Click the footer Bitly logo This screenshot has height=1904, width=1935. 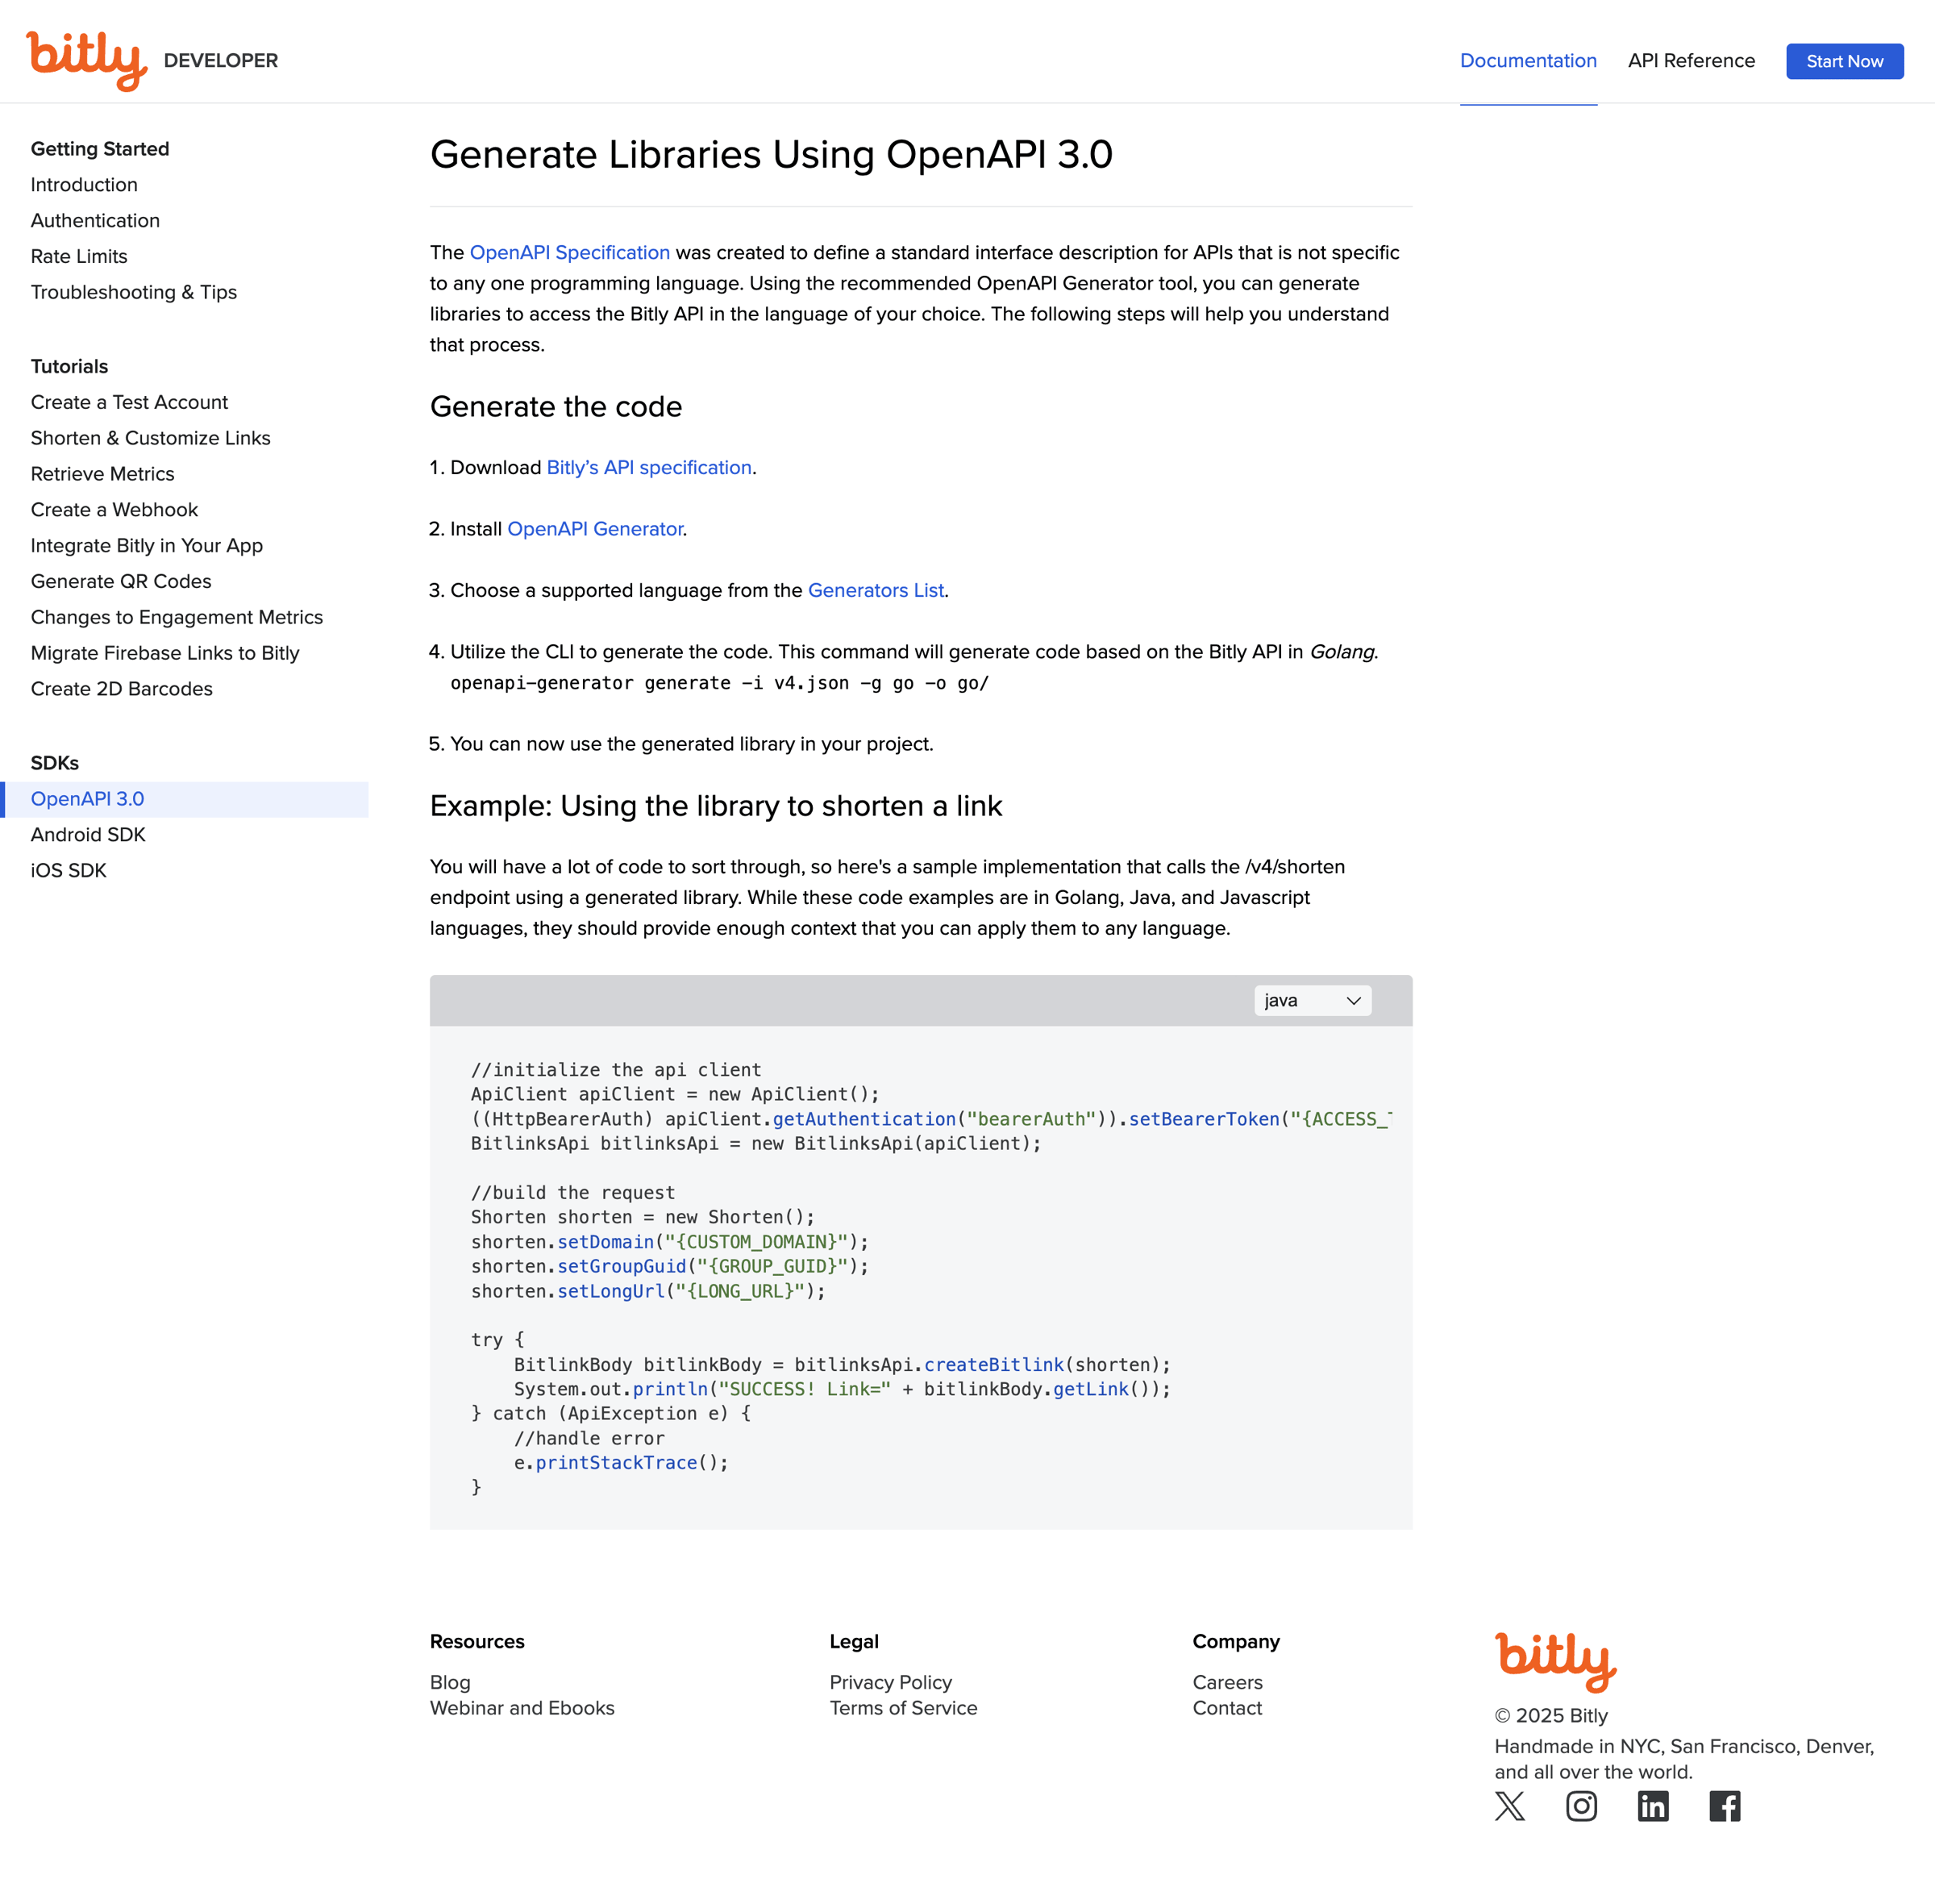[x=1556, y=1662]
